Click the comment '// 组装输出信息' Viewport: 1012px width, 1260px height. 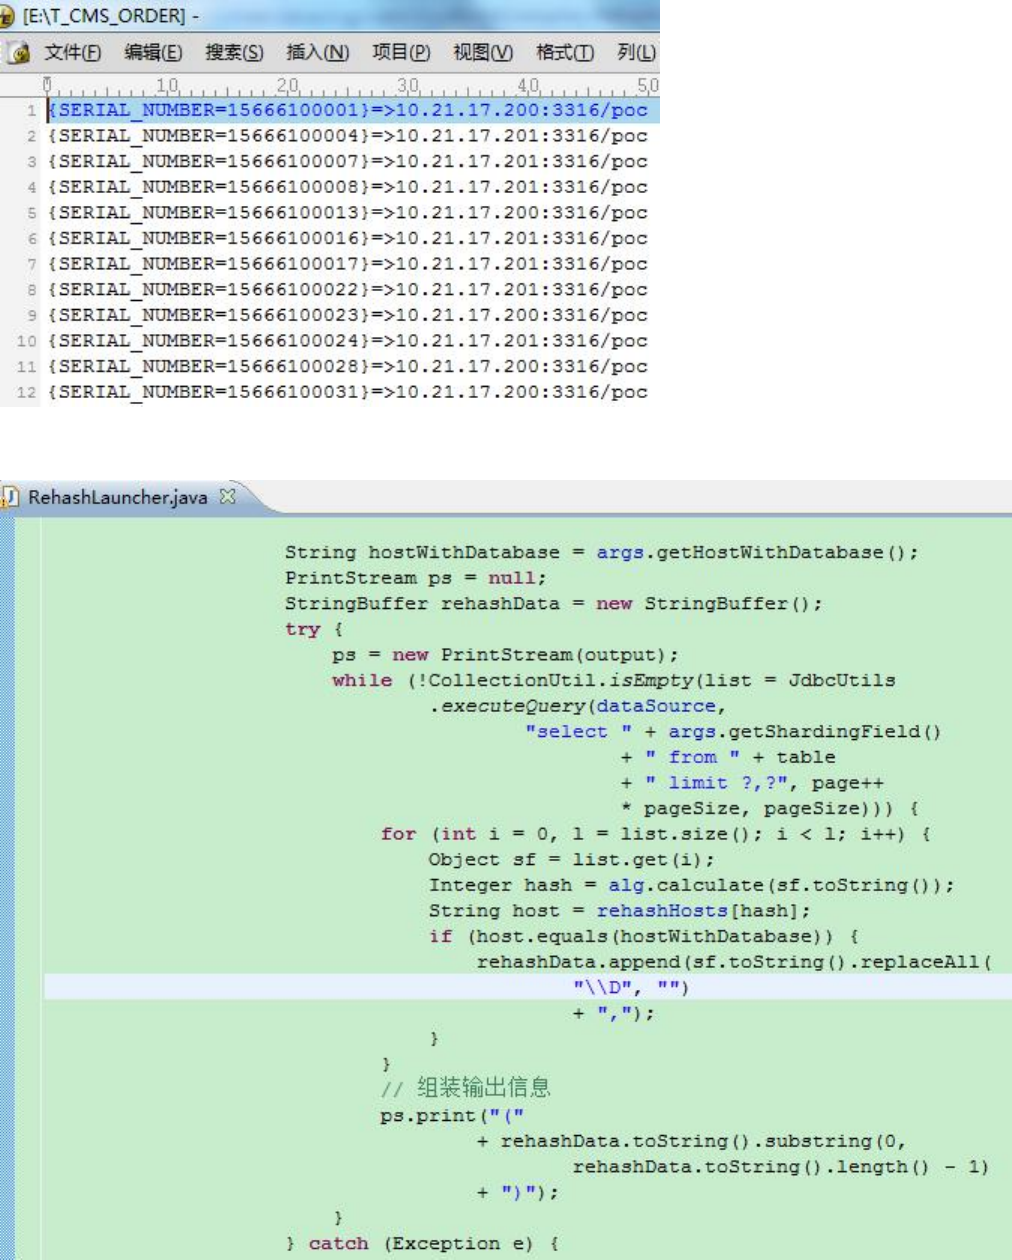pyautogui.click(x=466, y=1088)
